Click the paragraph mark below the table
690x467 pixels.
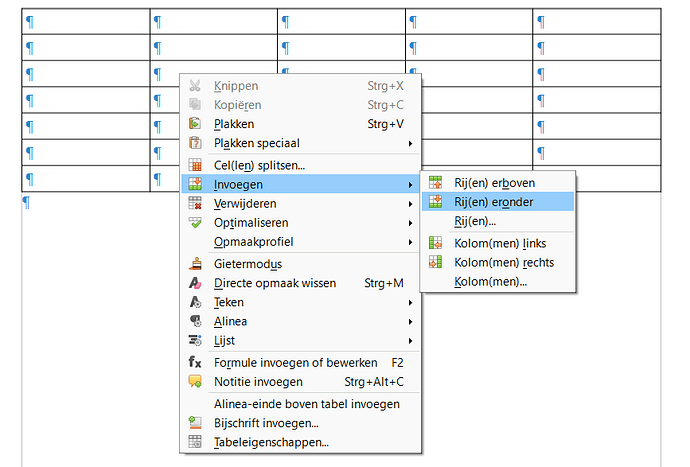pos(27,202)
